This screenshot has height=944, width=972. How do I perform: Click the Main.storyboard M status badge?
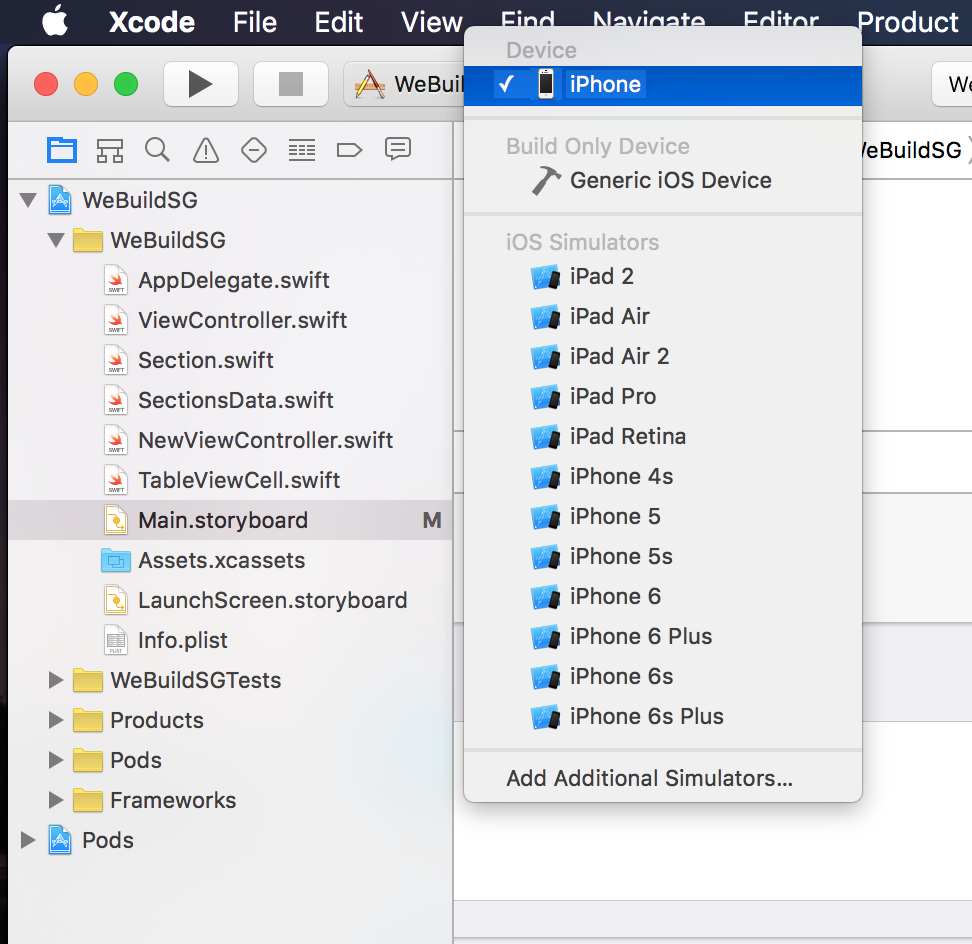pos(432,520)
